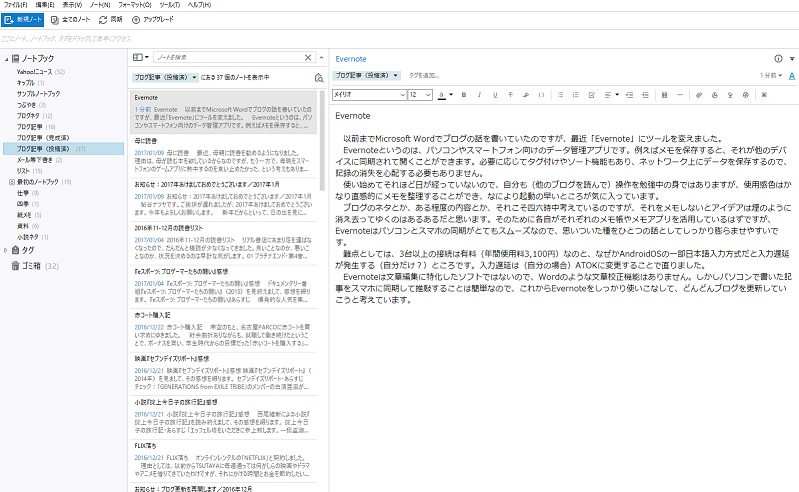Image resolution: width=799 pixels, height=492 pixels.
Task: Open the 編集(E) menu
Action: (45, 5)
